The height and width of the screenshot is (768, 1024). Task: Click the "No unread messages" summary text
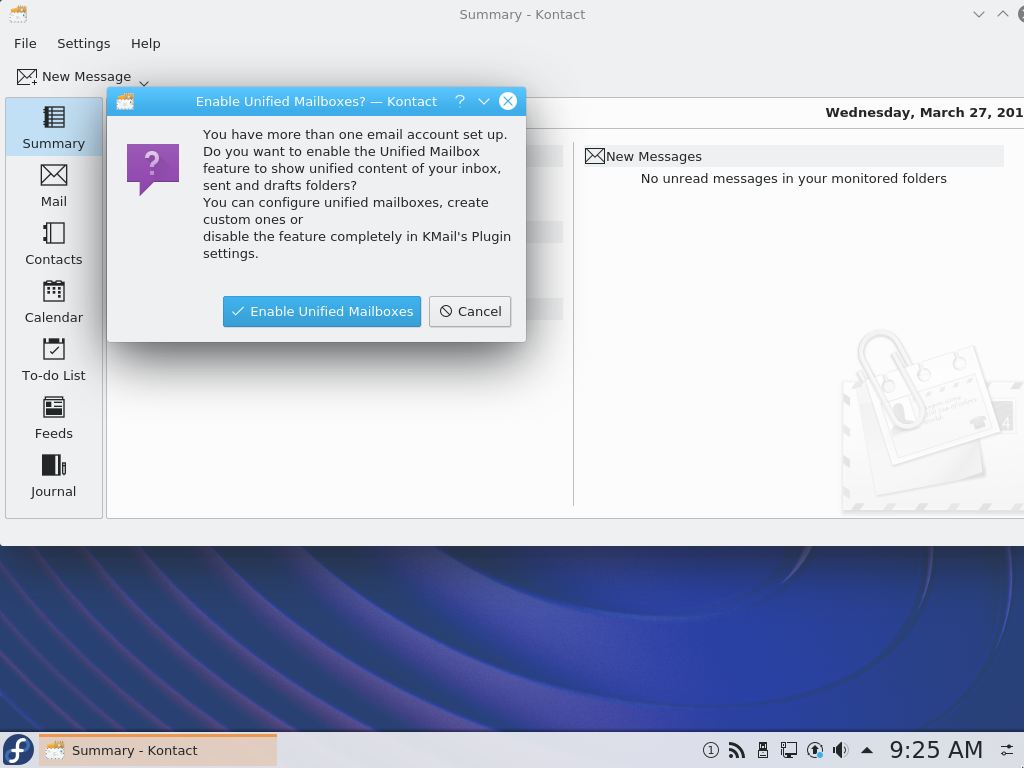[x=793, y=178]
